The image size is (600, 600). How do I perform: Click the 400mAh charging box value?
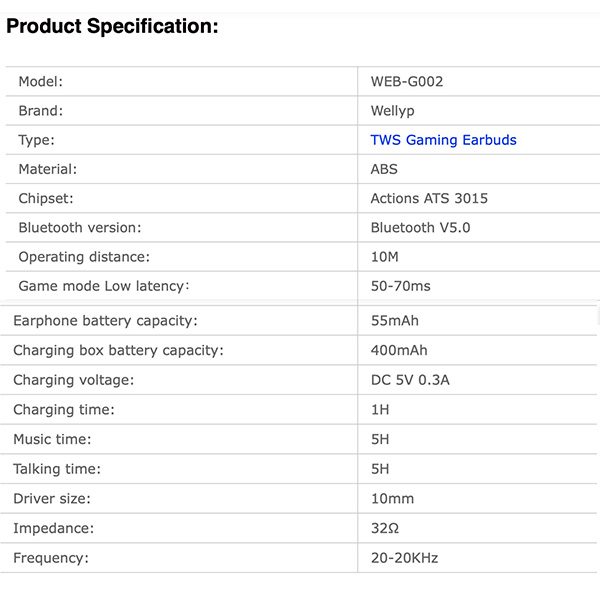[x=398, y=350]
